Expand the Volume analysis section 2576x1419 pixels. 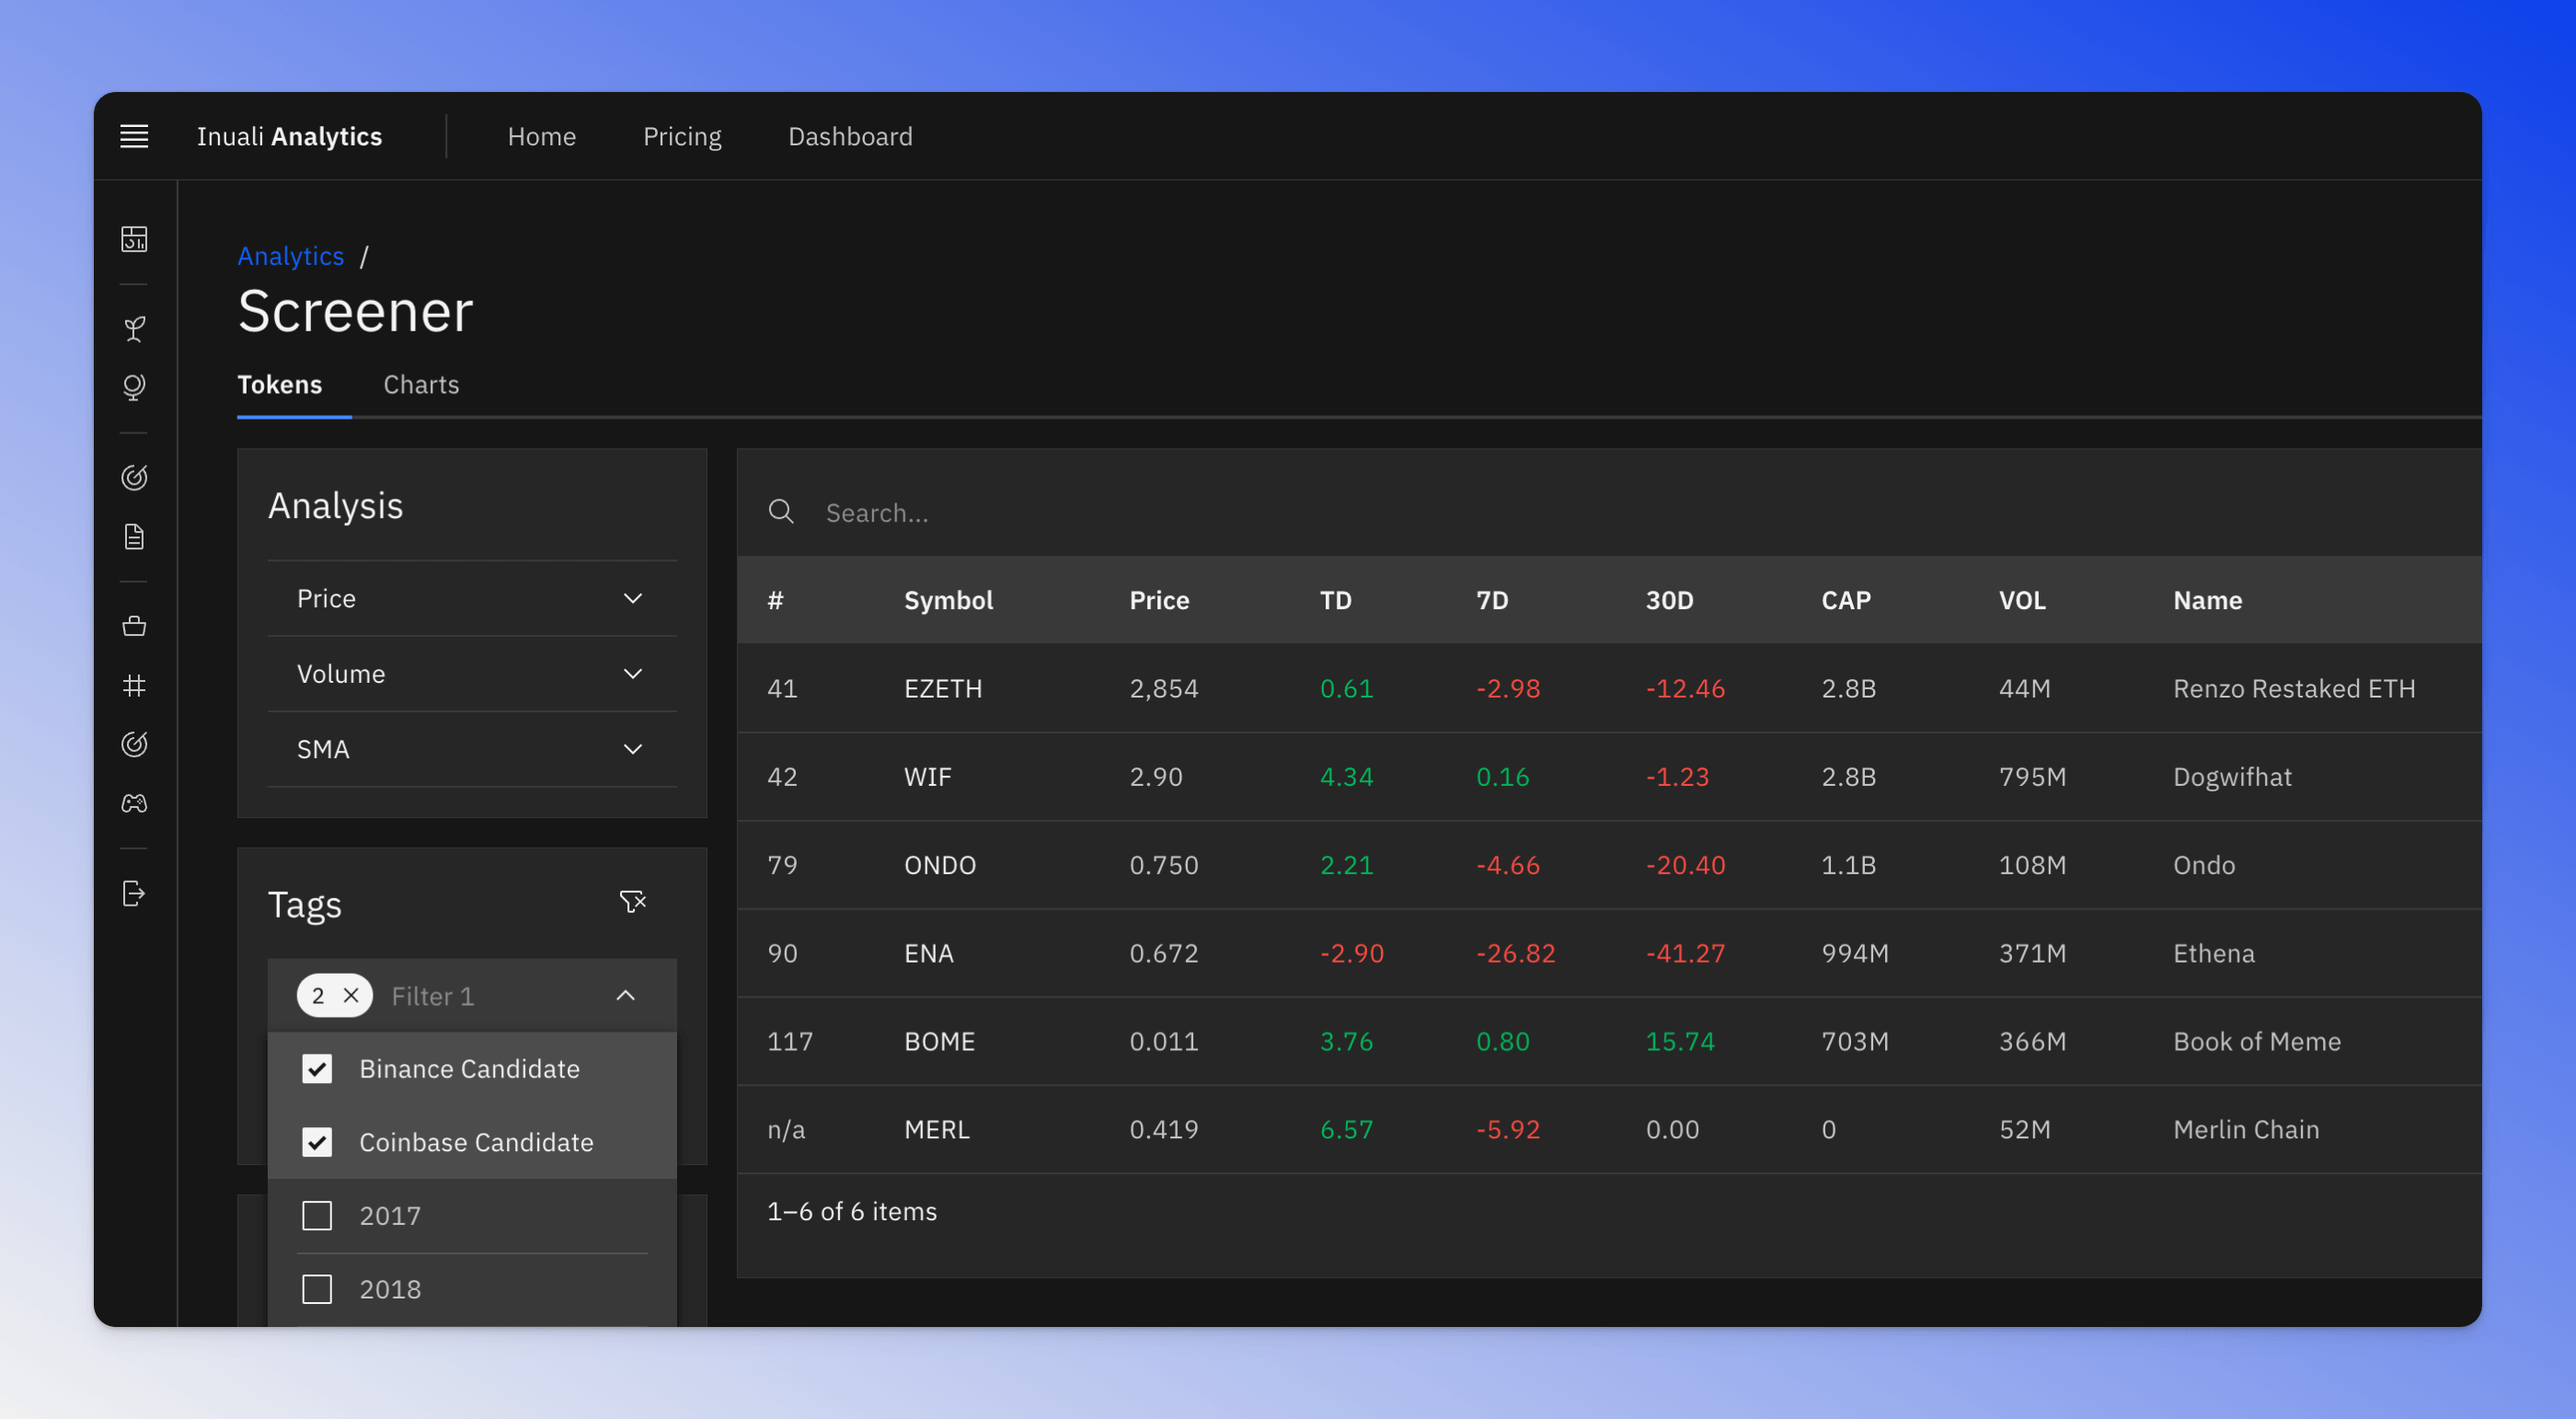472,673
